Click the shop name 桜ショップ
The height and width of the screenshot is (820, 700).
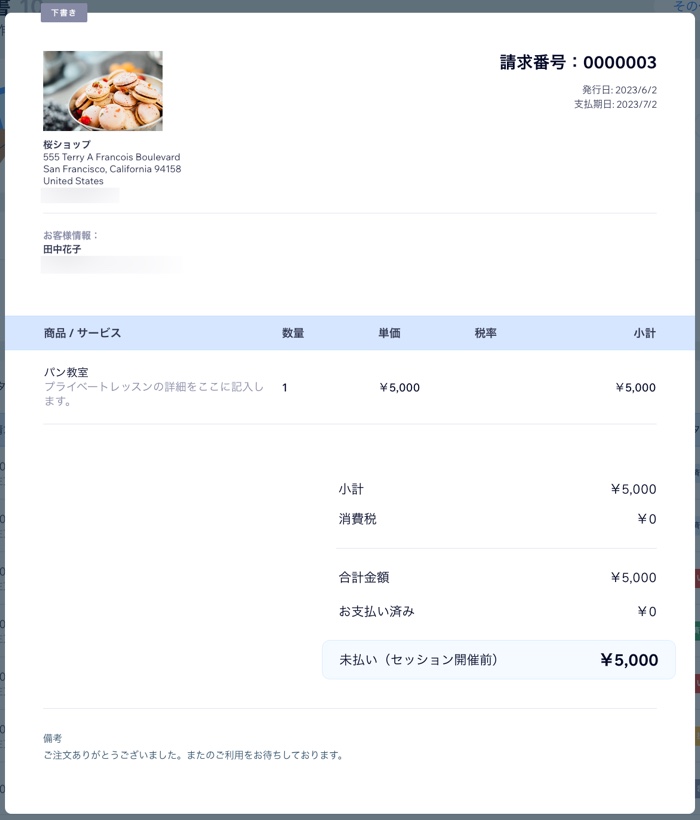tap(67, 144)
